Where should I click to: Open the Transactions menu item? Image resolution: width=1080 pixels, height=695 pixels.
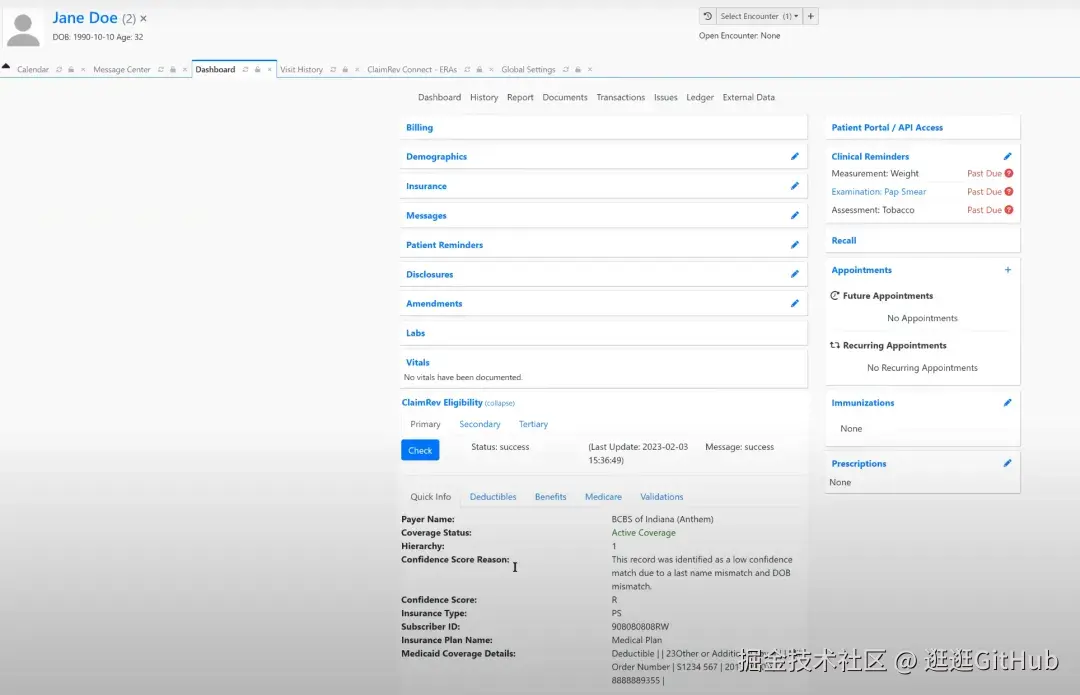[x=621, y=98]
